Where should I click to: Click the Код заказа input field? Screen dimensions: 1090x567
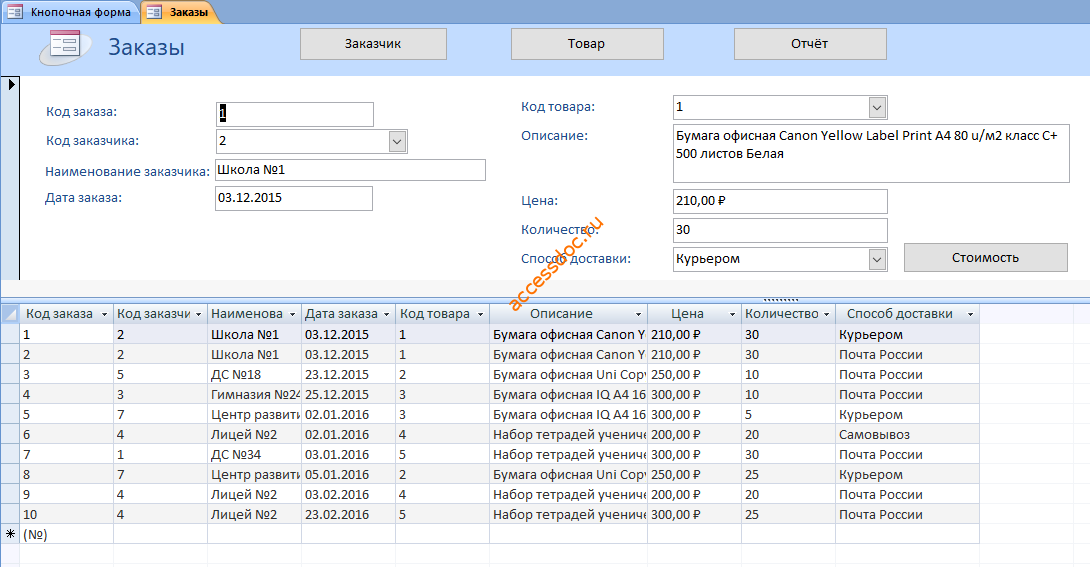[x=295, y=114]
